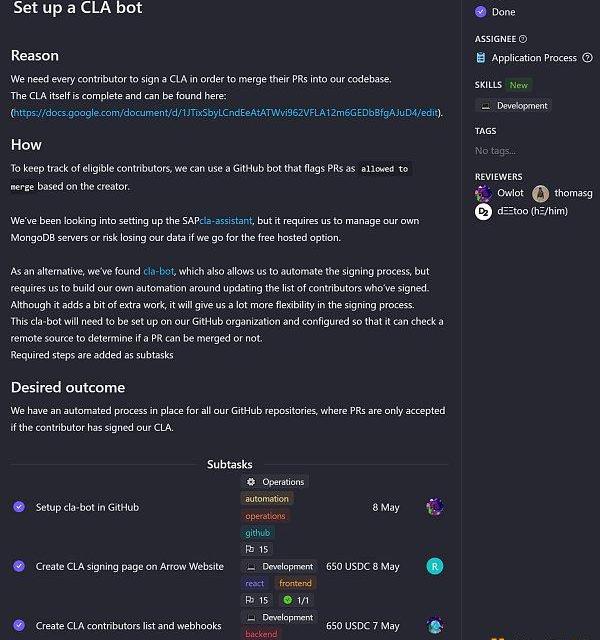Toggle the Setup cla-bot in GitHub checkmark
Image resolution: width=600 pixels, height=640 pixels.
19,507
